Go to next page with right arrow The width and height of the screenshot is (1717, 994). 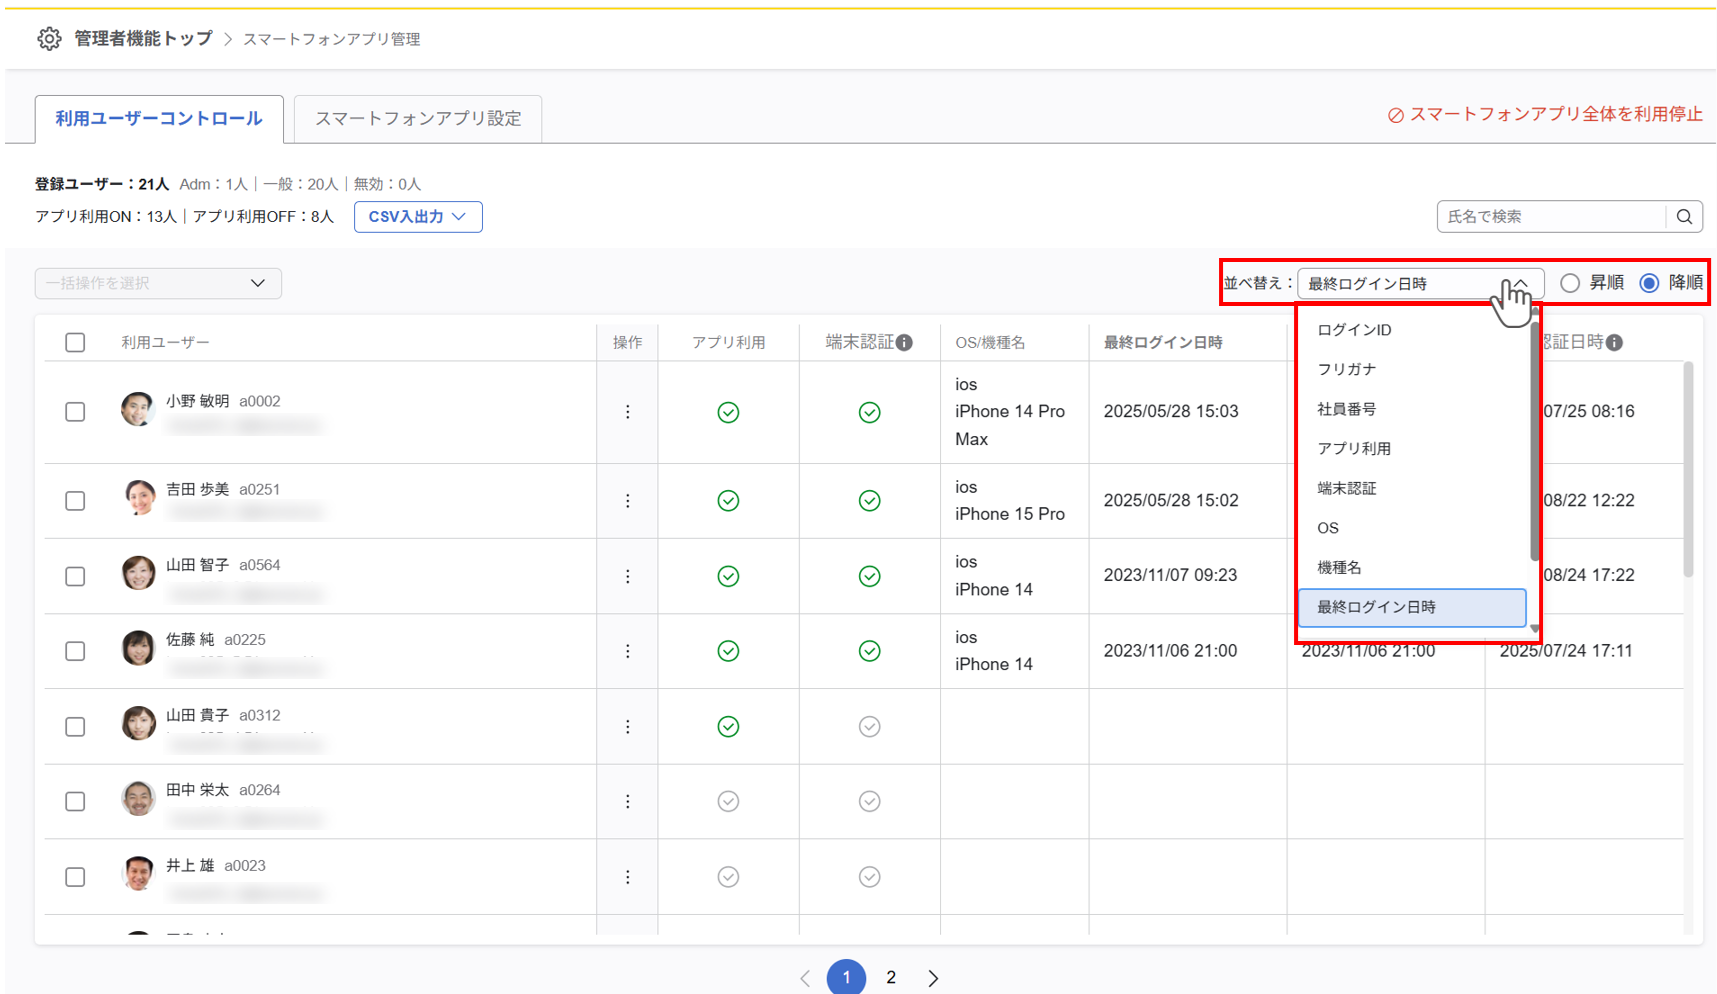click(932, 978)
